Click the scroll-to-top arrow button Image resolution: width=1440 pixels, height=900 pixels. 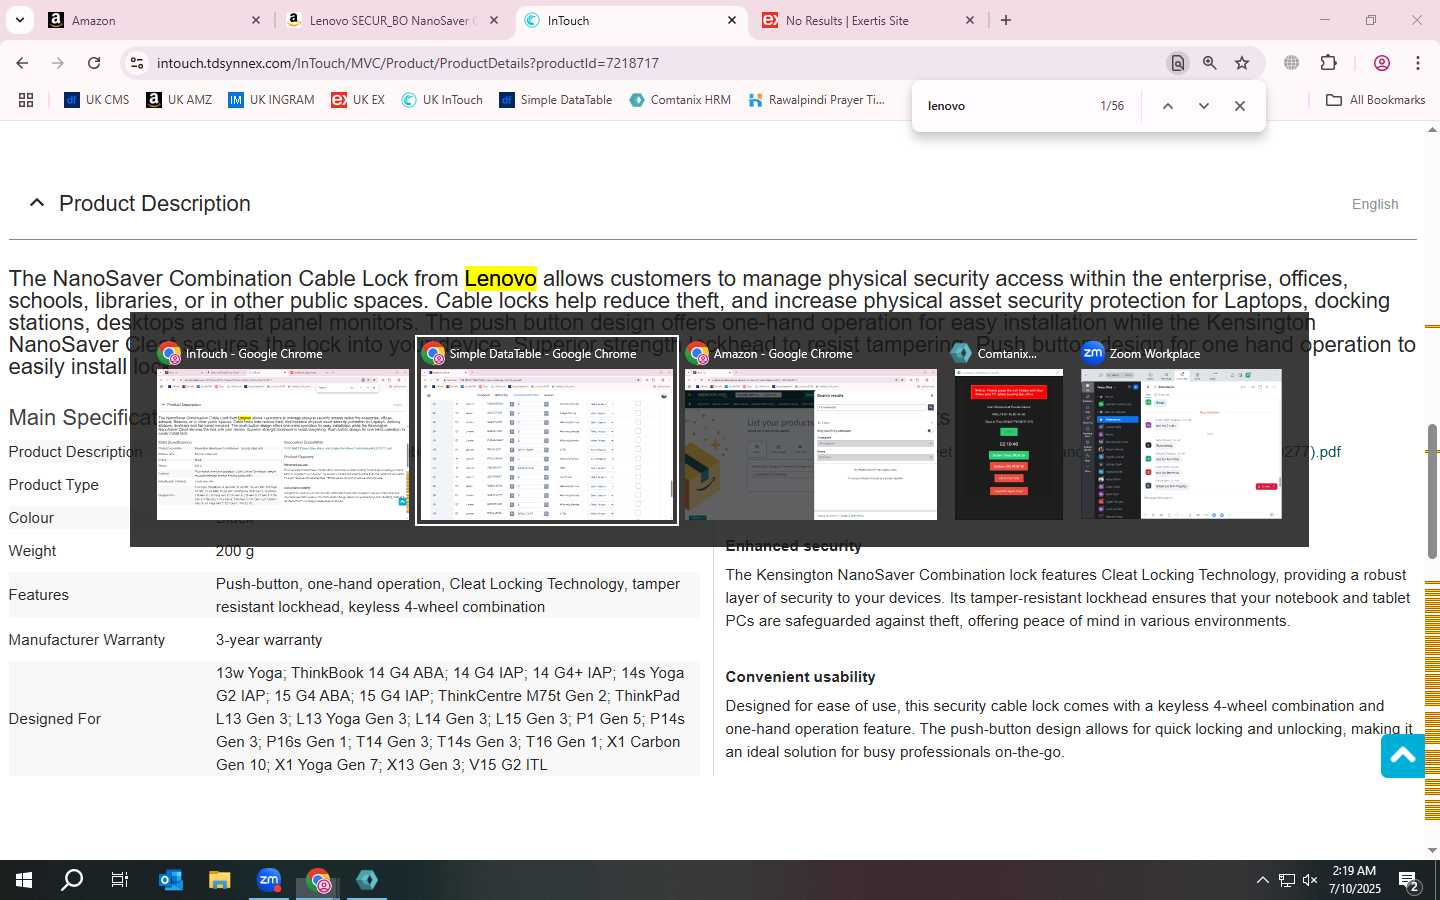[x=1402, y=756]
